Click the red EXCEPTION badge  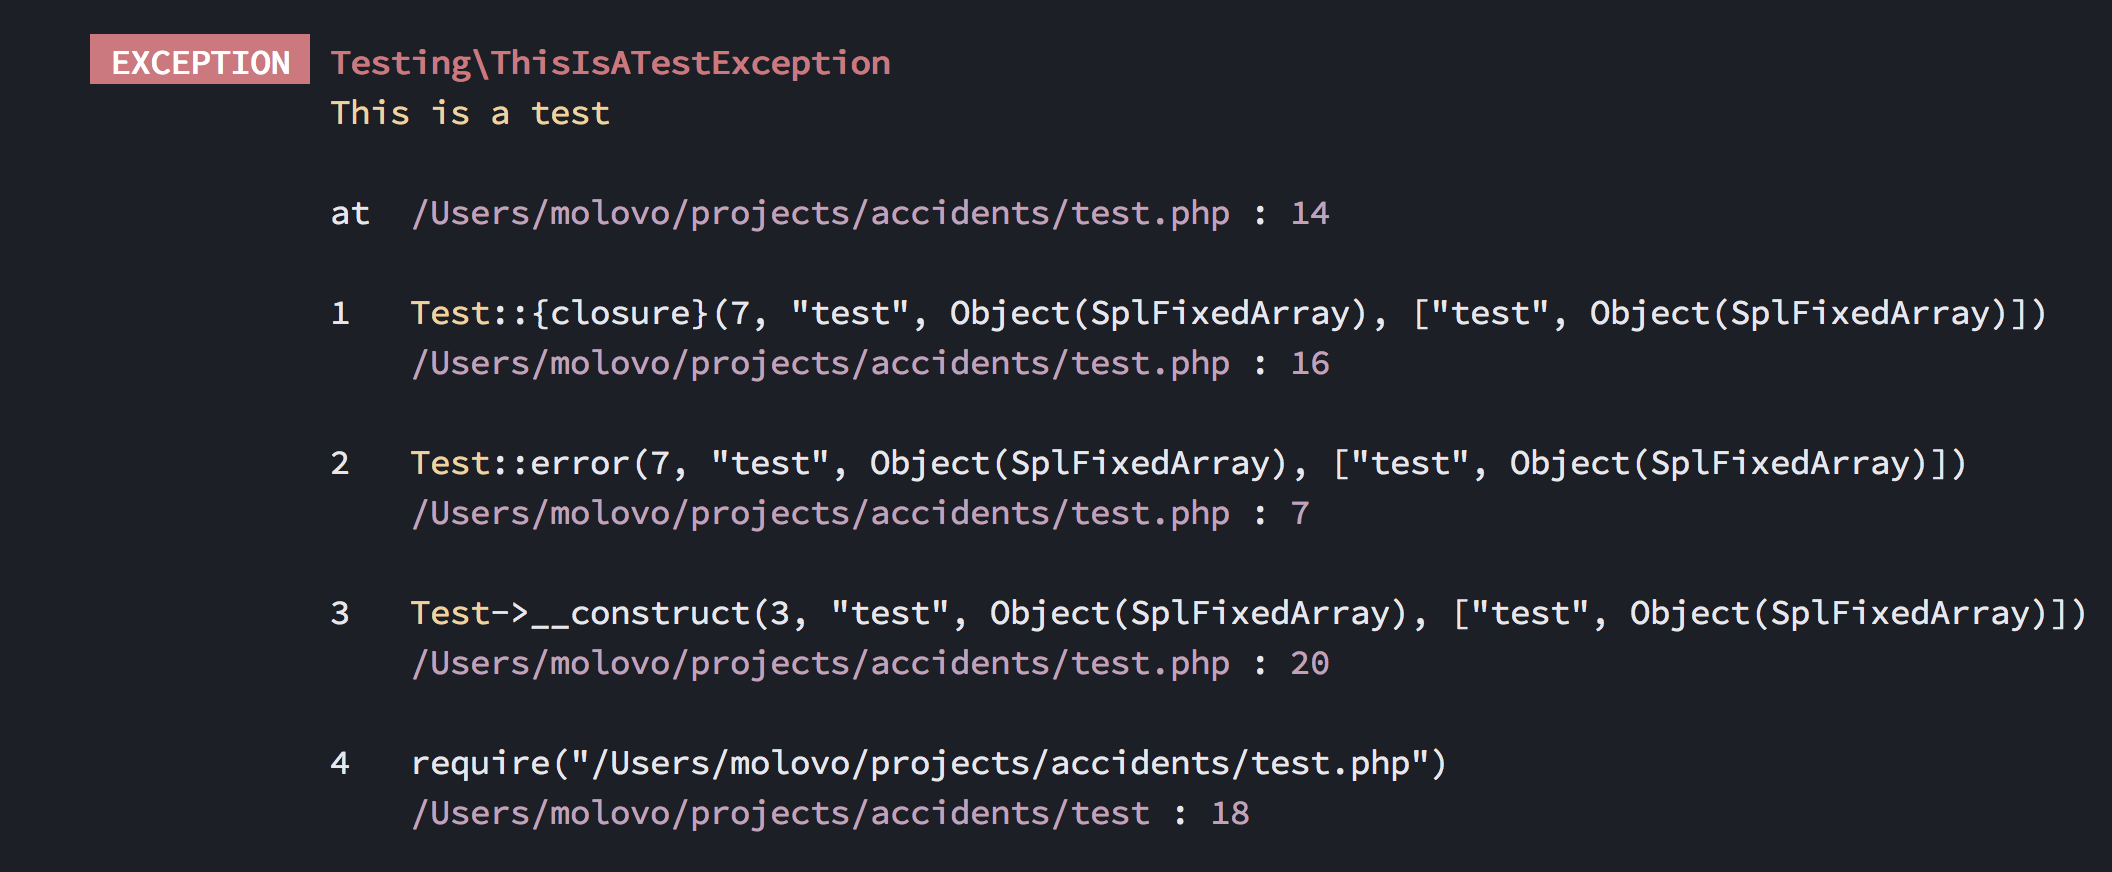click(200, 60)
